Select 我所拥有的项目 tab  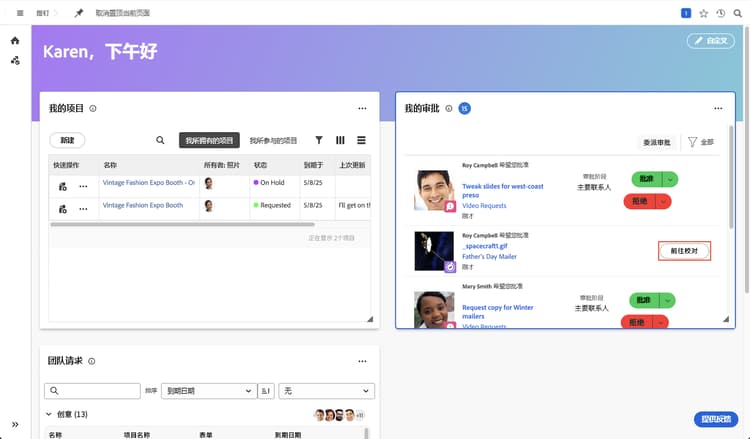point(209,140)
